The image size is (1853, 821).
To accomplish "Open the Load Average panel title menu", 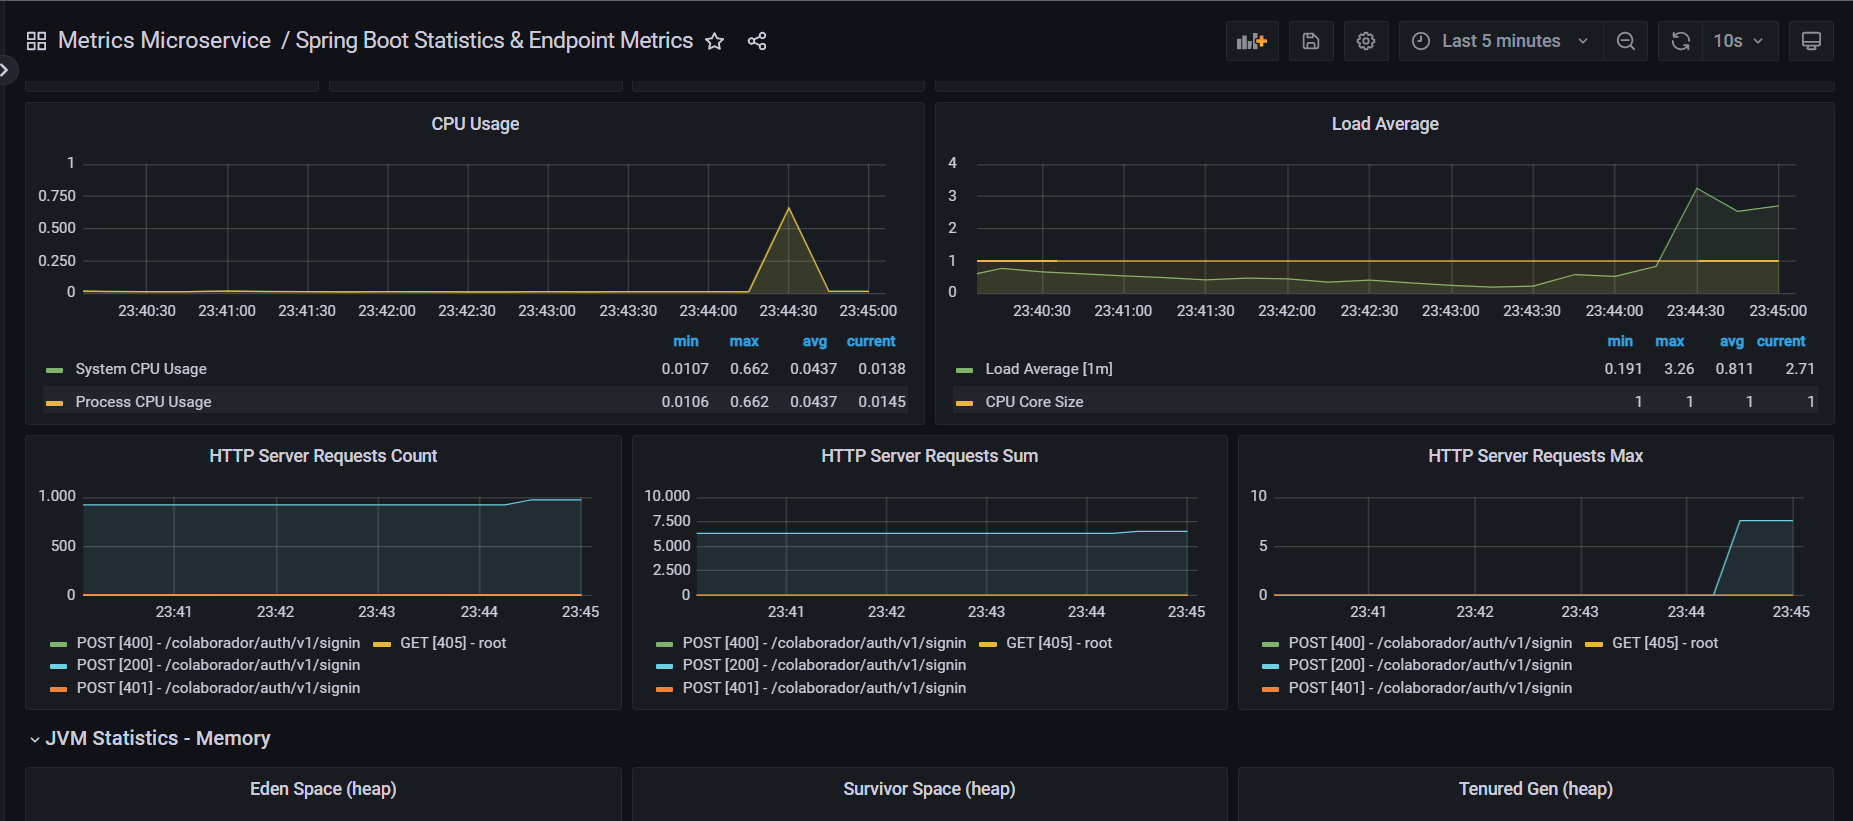I will 1384,124.
